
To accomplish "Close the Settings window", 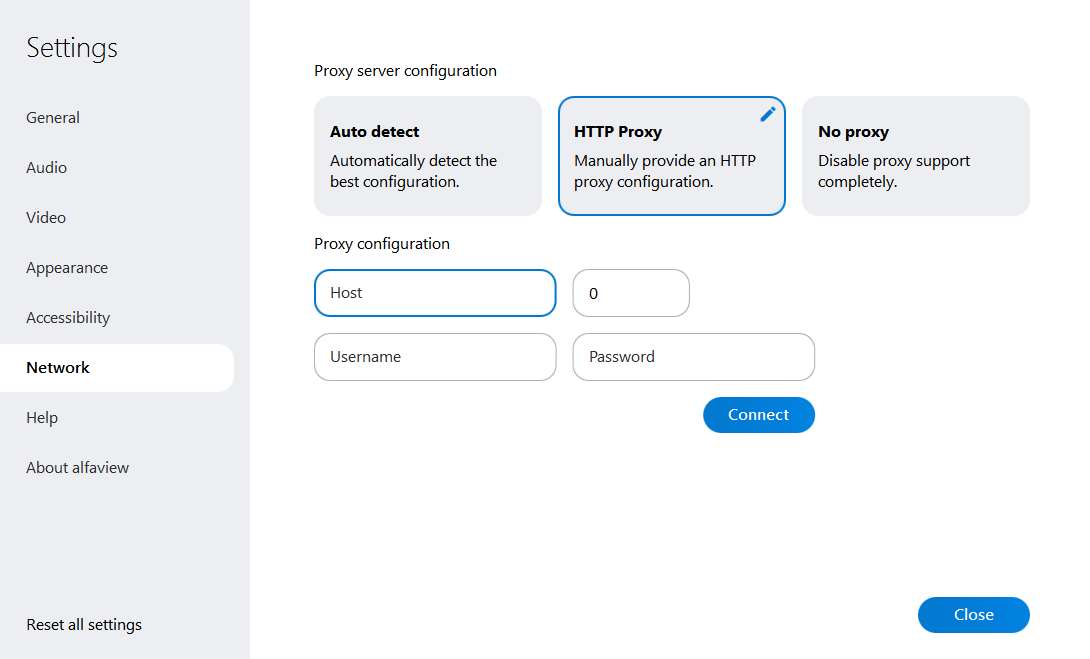I will (973, 615).
